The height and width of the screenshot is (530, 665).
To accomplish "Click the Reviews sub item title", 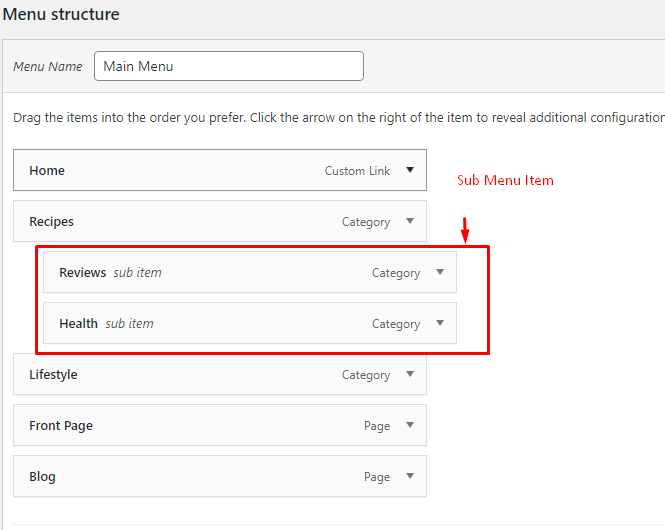I will (82, 273).
